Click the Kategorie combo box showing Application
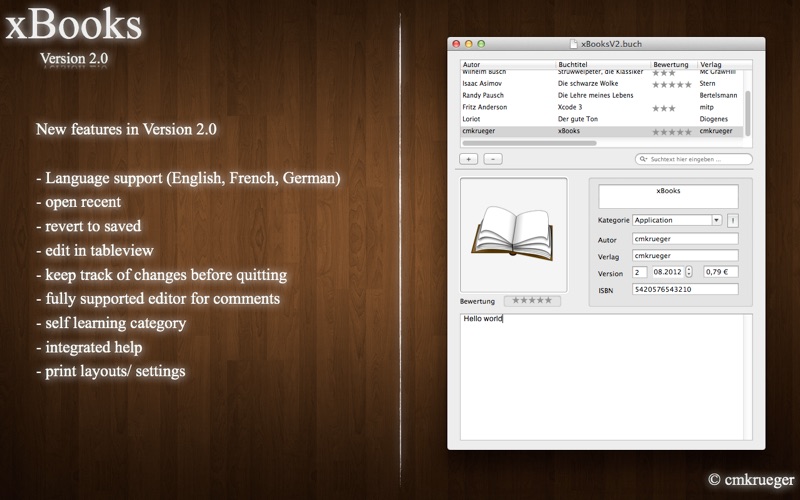The image size is (800, 500). 677,220
